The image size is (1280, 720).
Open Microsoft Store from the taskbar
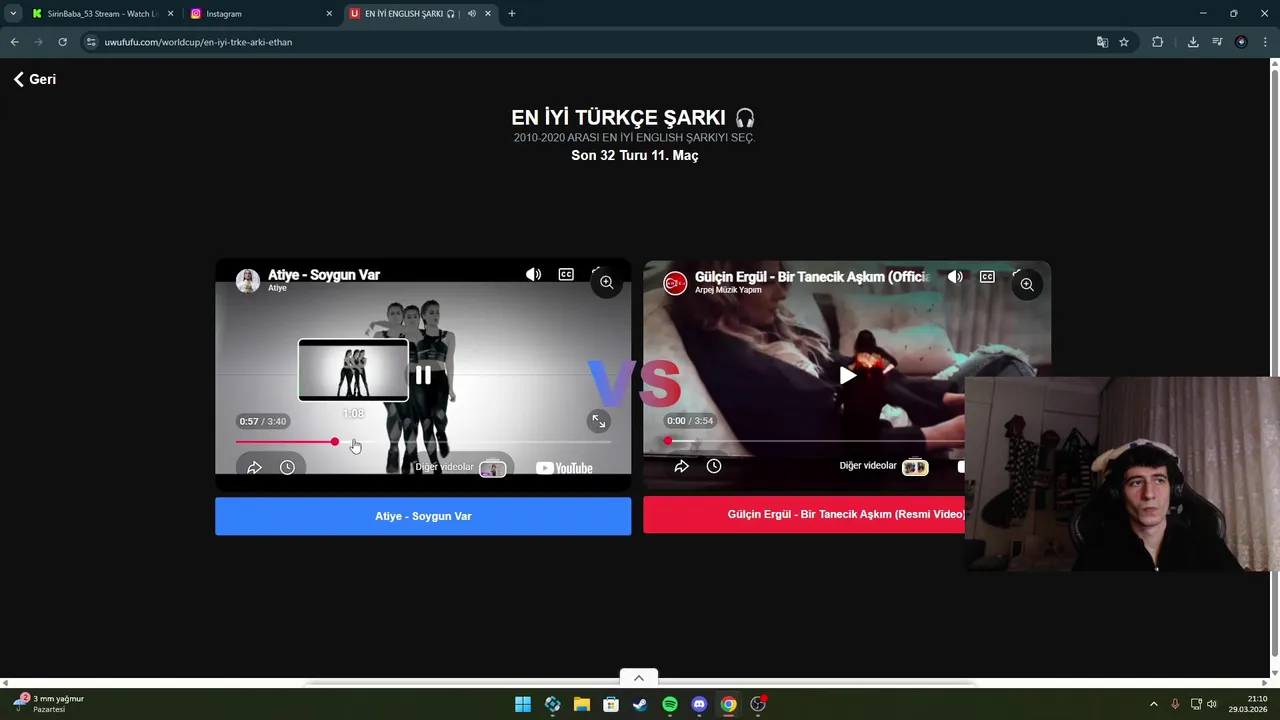point(611,704)
